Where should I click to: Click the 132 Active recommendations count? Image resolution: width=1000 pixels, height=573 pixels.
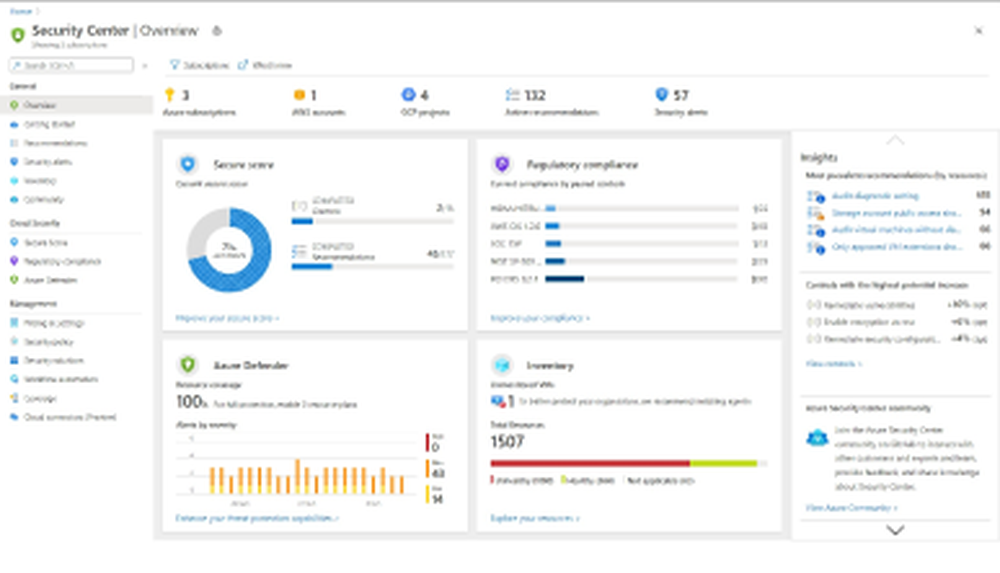click(534, 95)
